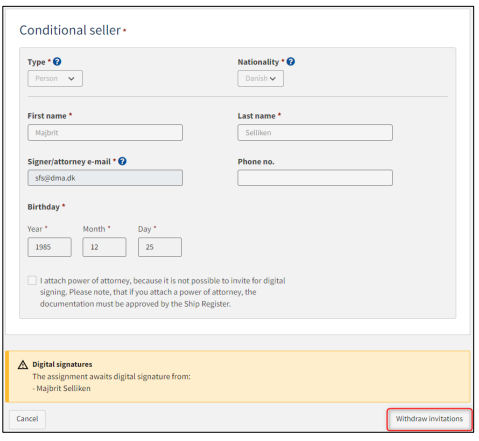
Task: Open the Type dropdown showing Person
Action: 55,79
